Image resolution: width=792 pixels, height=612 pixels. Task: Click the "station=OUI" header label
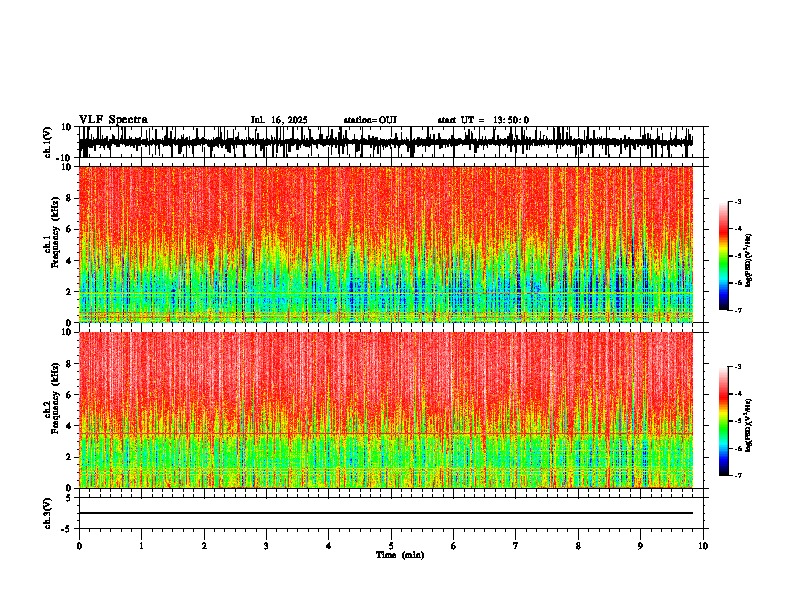point(370,120)
